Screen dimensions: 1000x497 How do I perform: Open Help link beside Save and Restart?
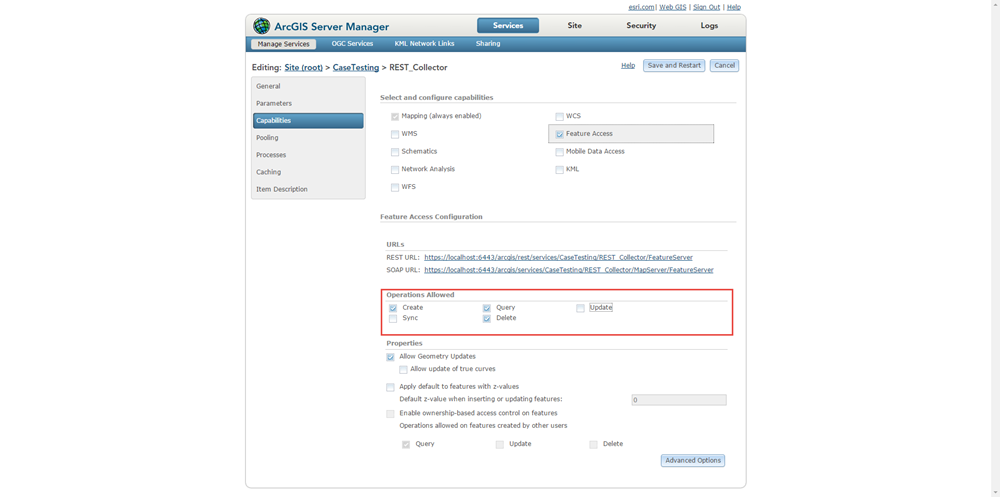point(628,65)
